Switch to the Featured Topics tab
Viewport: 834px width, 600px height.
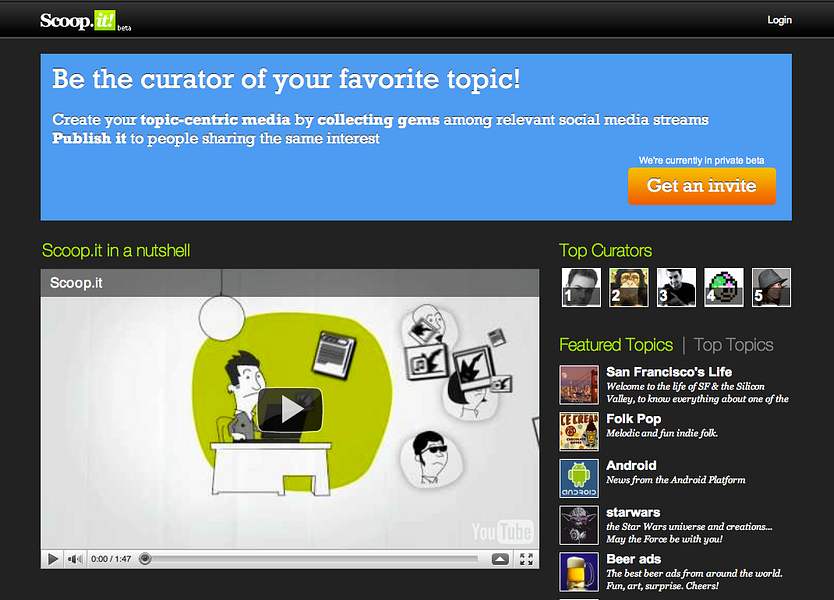(x=616, y=345)
